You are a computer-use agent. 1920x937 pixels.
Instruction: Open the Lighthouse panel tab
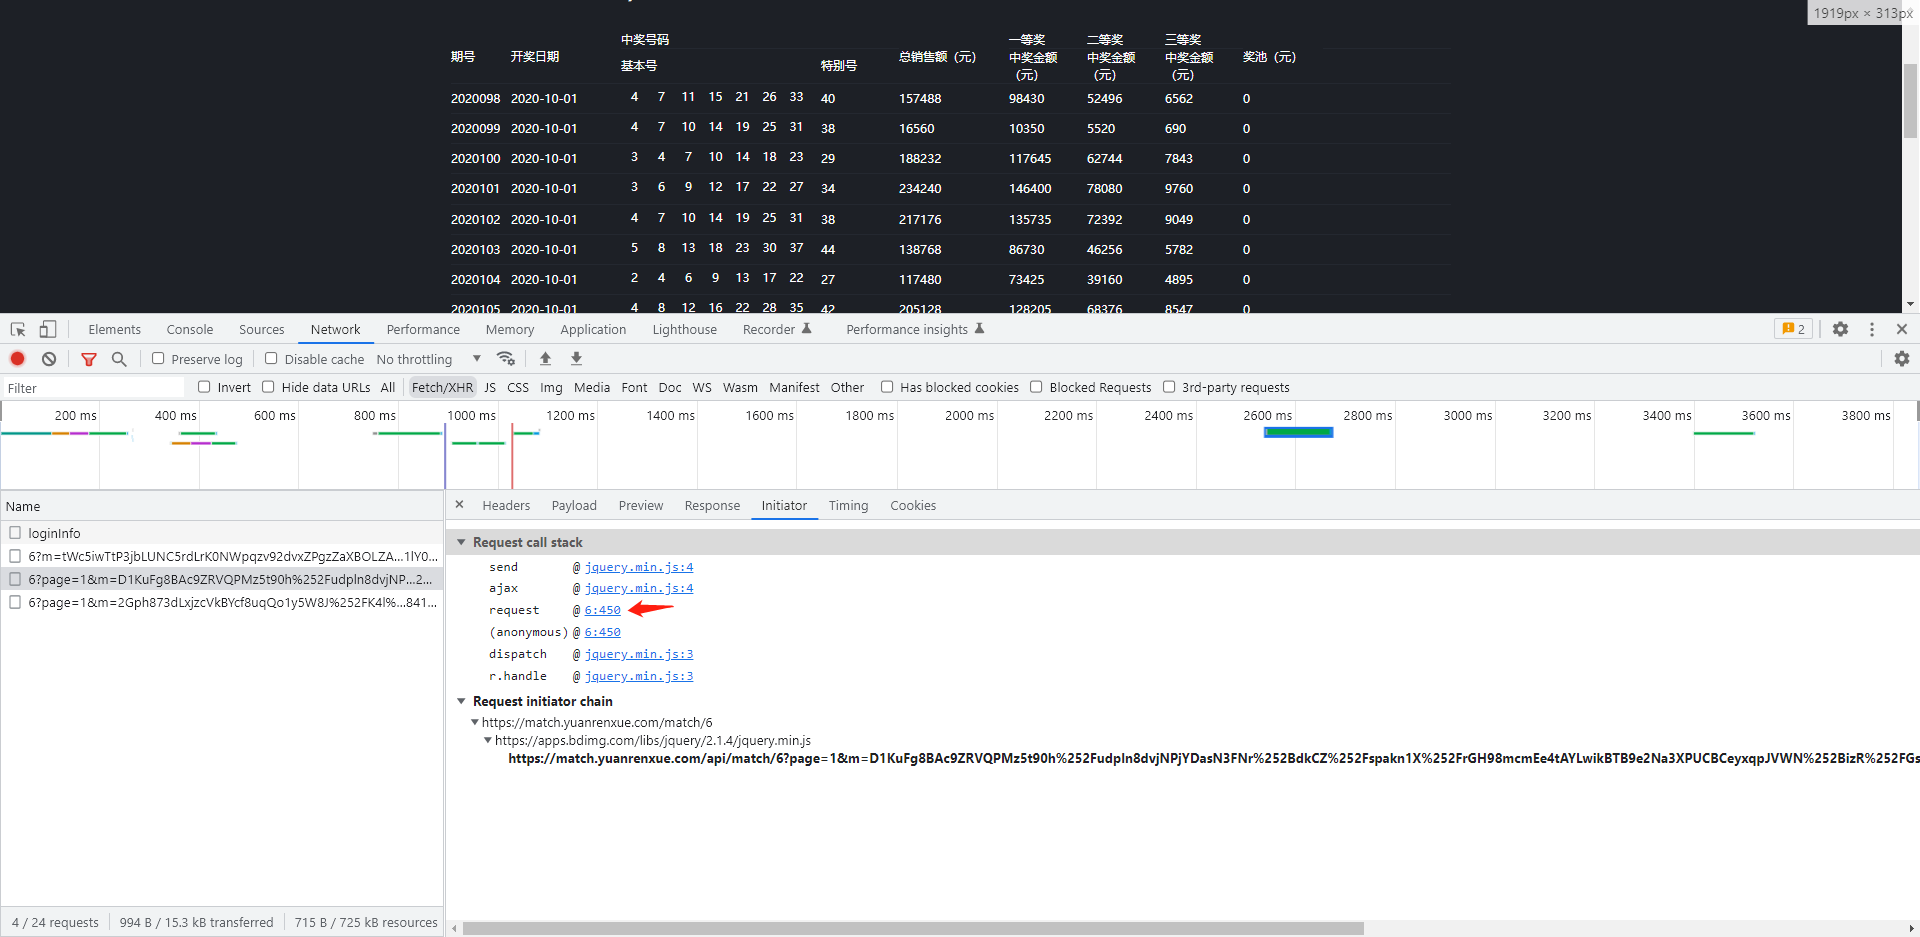[x=685, y=329]
